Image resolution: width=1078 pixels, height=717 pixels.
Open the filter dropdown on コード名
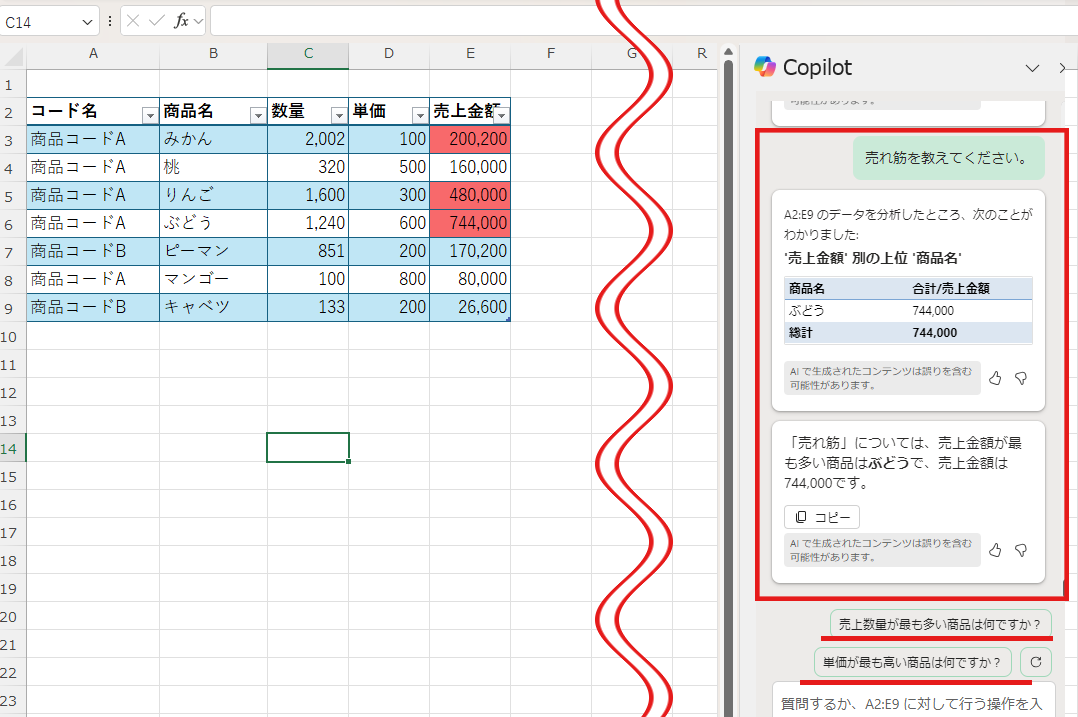coord(149,115)
